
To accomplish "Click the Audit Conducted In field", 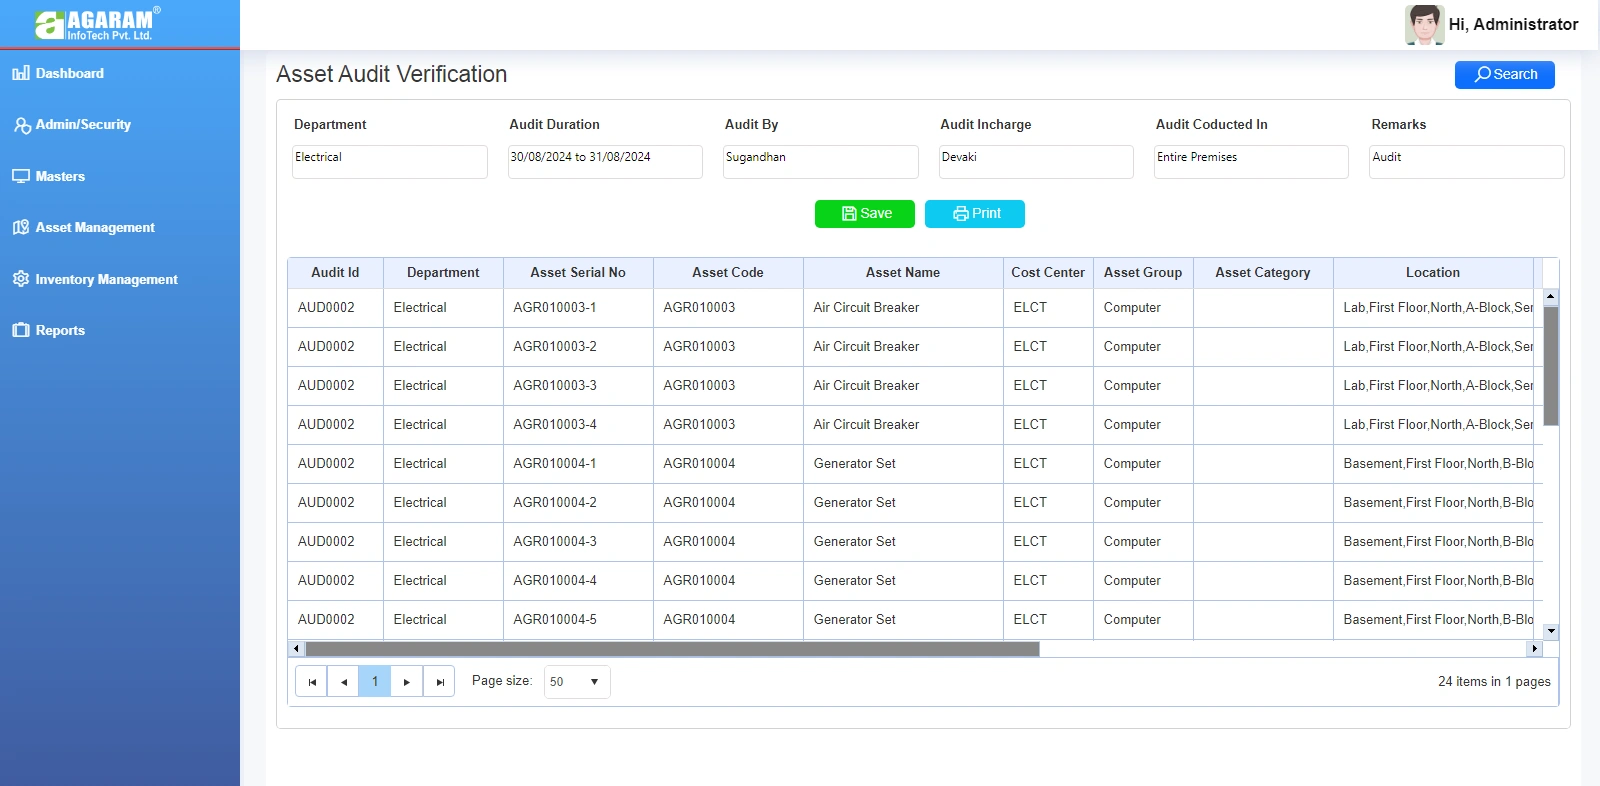I will (x=1251, y=162).
